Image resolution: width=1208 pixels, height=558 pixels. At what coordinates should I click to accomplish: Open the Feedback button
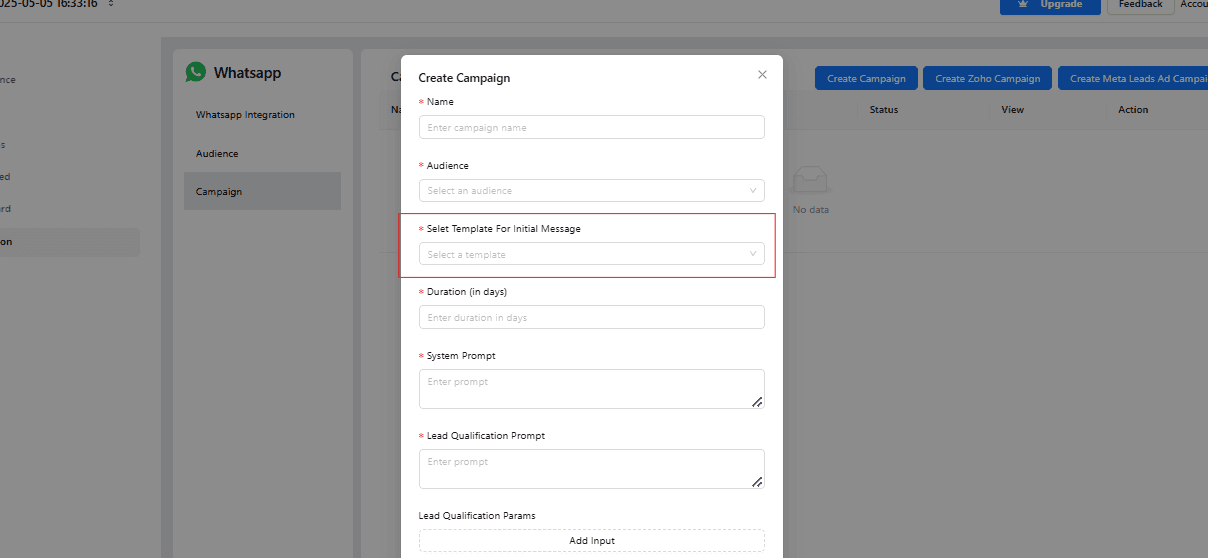tap(1140, 5)
